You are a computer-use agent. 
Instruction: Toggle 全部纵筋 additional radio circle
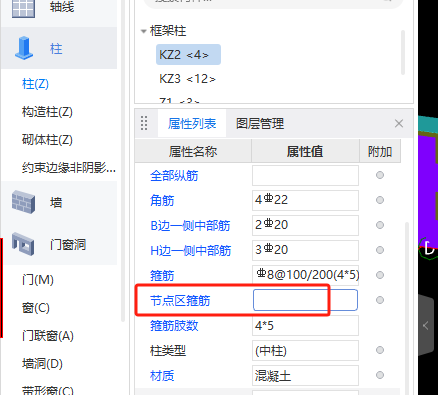tap(380, 175)
